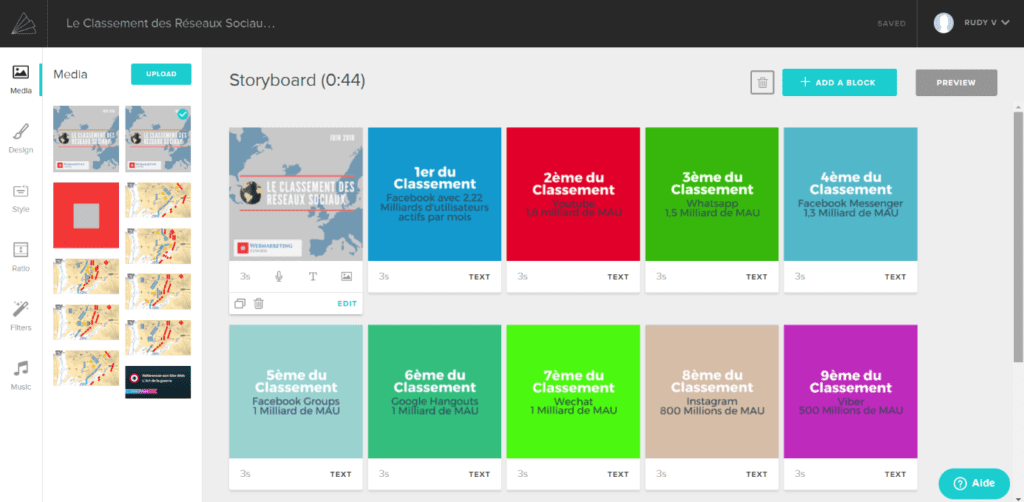The width and height of the screenshot is (1024, 502).
Task: Click the PREVIEW button
Action: pyautogui.click(x=956, y=83)
